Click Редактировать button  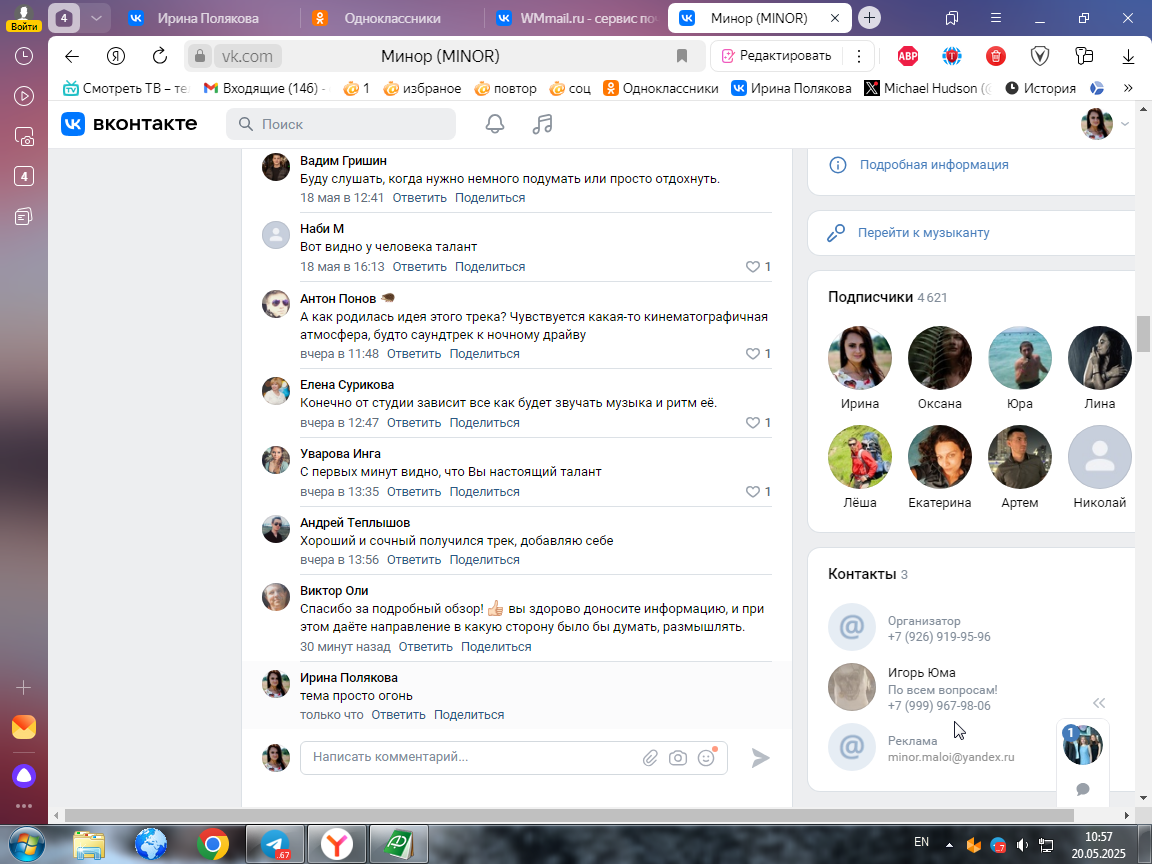coord(777,56)
